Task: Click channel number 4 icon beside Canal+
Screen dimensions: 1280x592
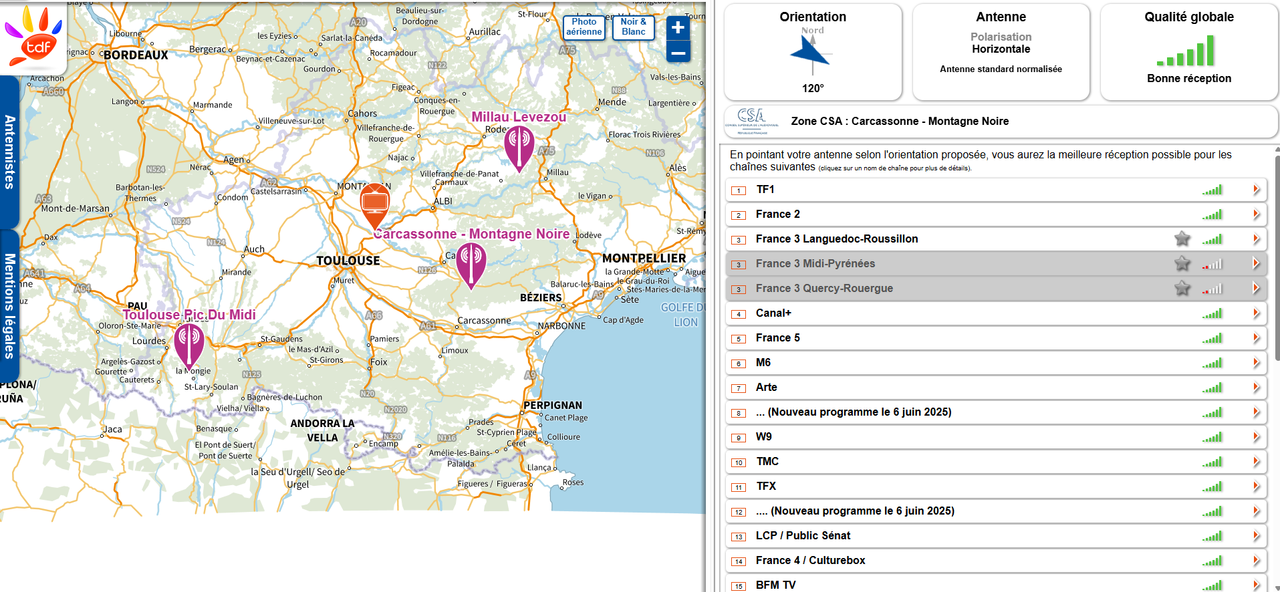Action: (739, 314)
